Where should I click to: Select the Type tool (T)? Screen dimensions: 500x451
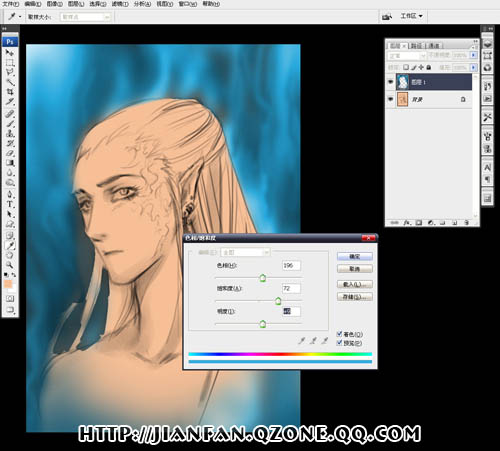10,204
